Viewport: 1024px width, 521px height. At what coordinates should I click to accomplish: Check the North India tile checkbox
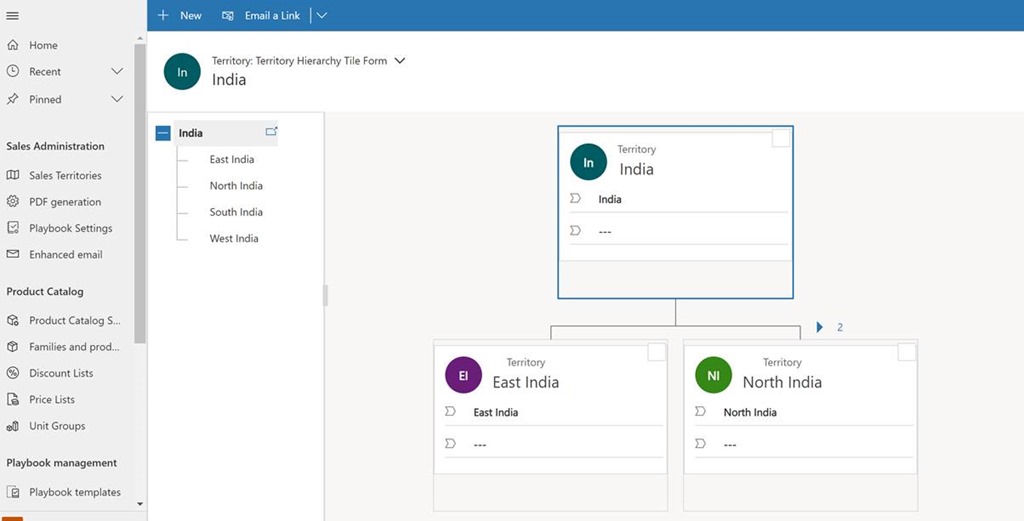click(x=906, y=352)
